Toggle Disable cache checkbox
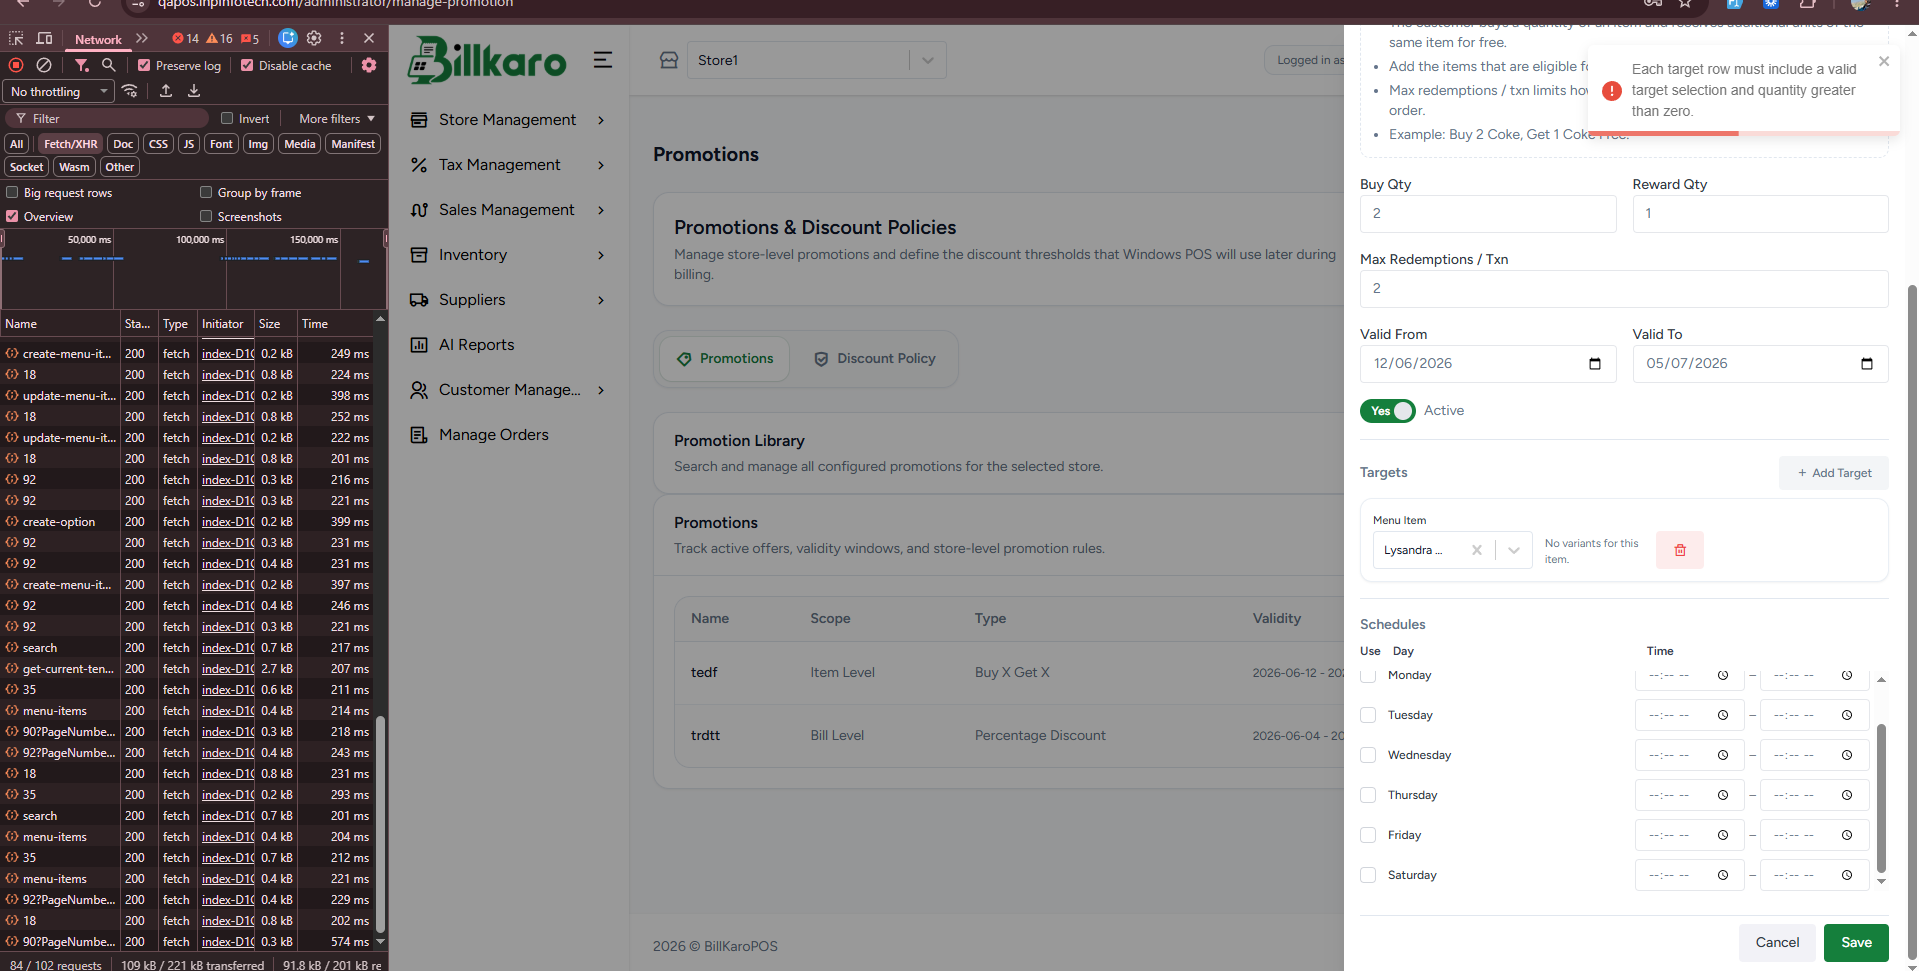Viewport: 1919px width, 971px height. tap(247, 65)
